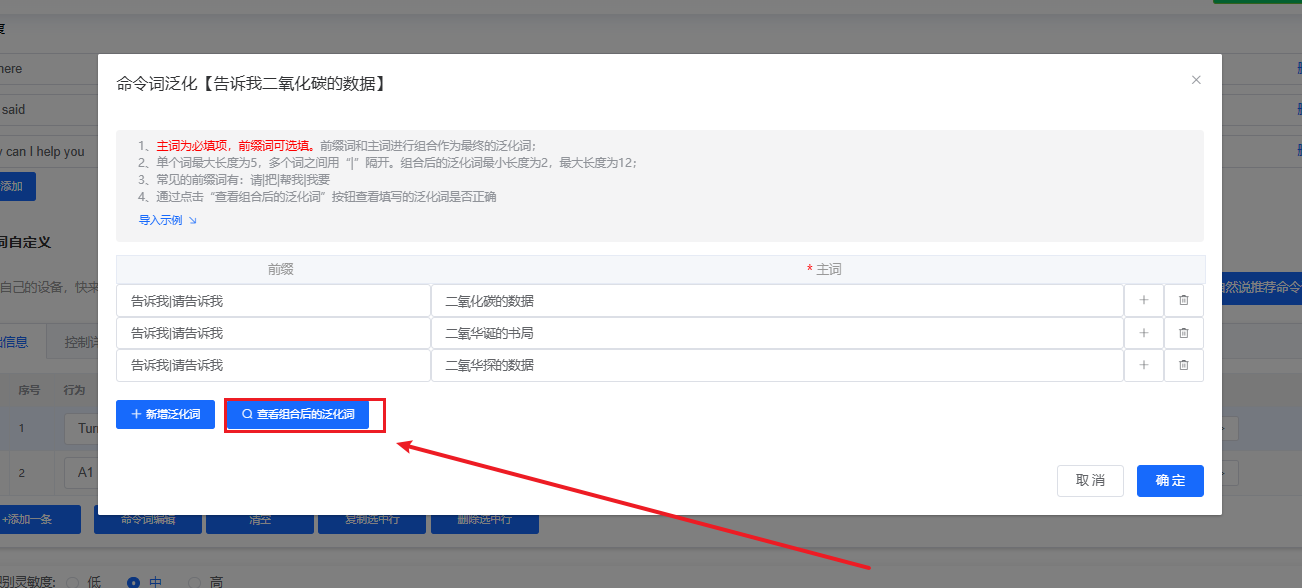Edit first row prefix field 告诉我|请告诉我

pyautogui.click(x=273, y=301)
